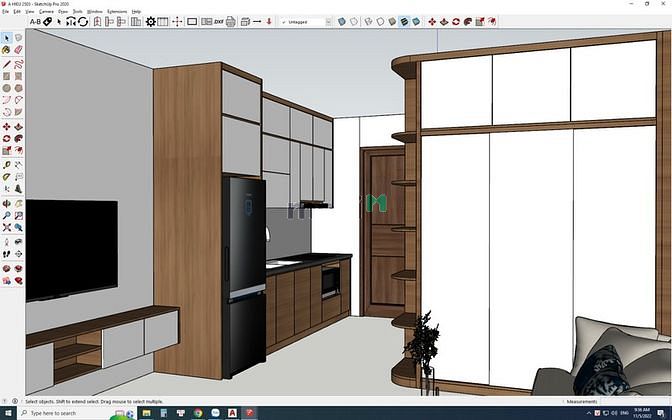672x420 pixels.
Task: Select the Offset tool in left toolbar
Action: coord(18,150)
